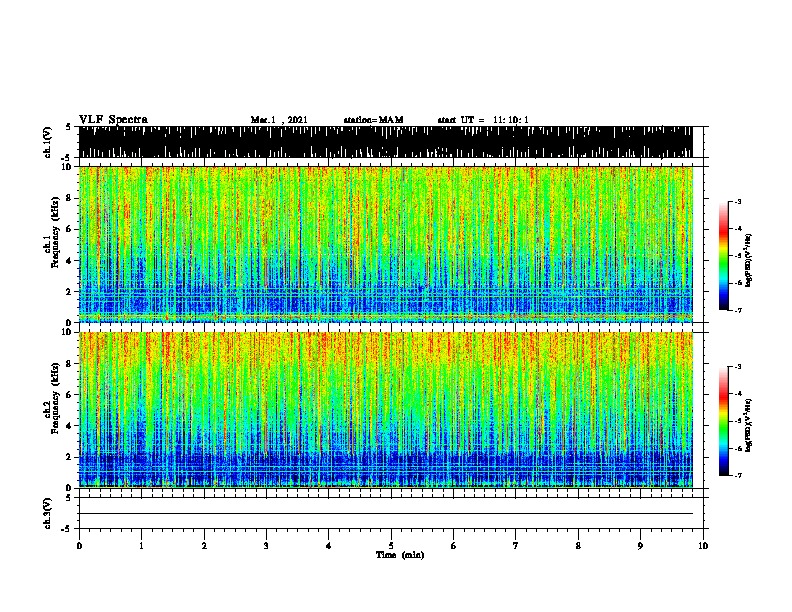Click the ch.2 color bar log(PSD) label
The width and height of the screenshot is (792, 612).
tap(749, 425)
